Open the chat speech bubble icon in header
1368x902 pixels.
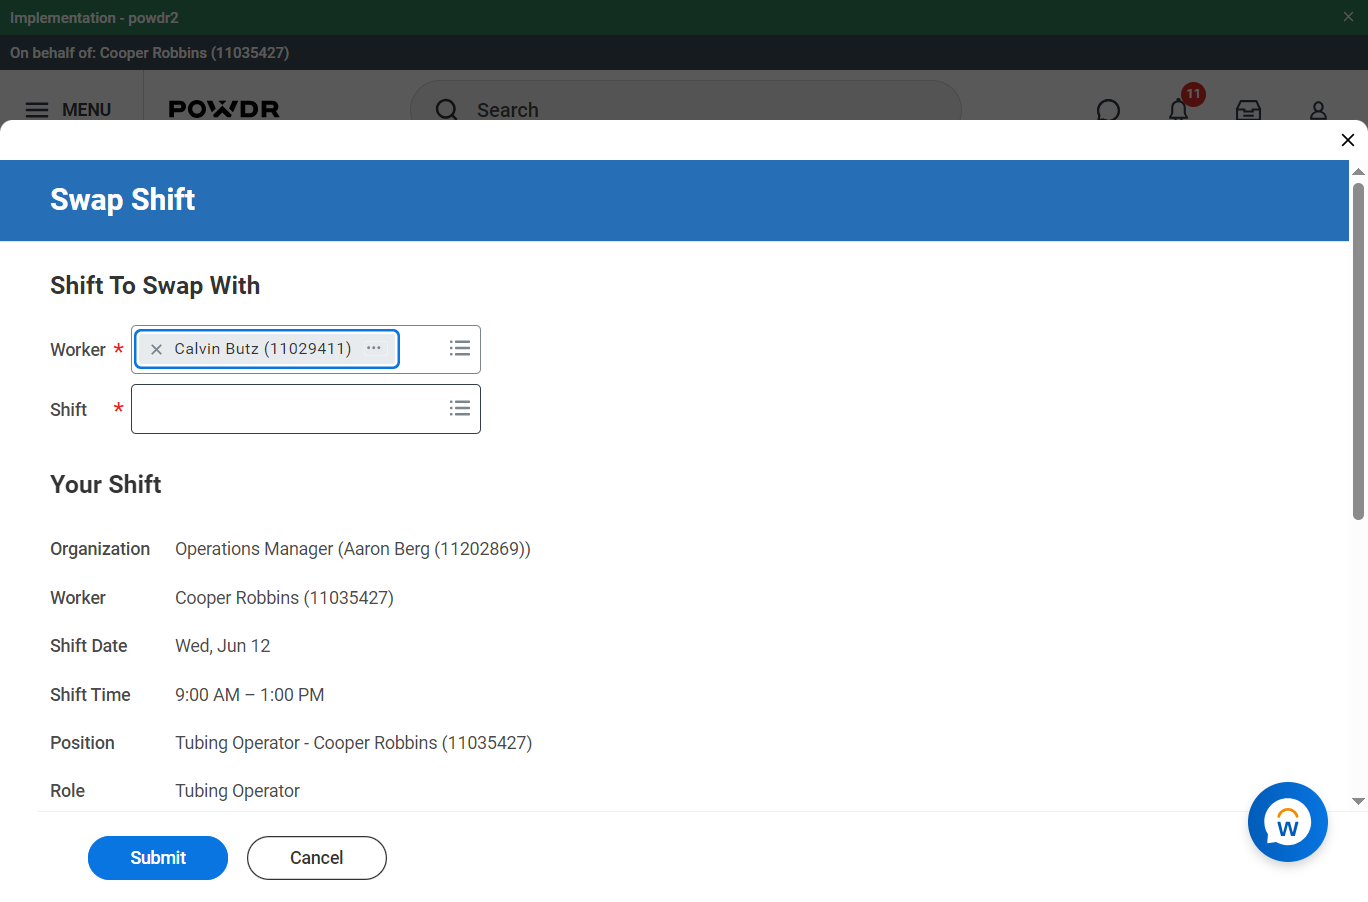1109,110
